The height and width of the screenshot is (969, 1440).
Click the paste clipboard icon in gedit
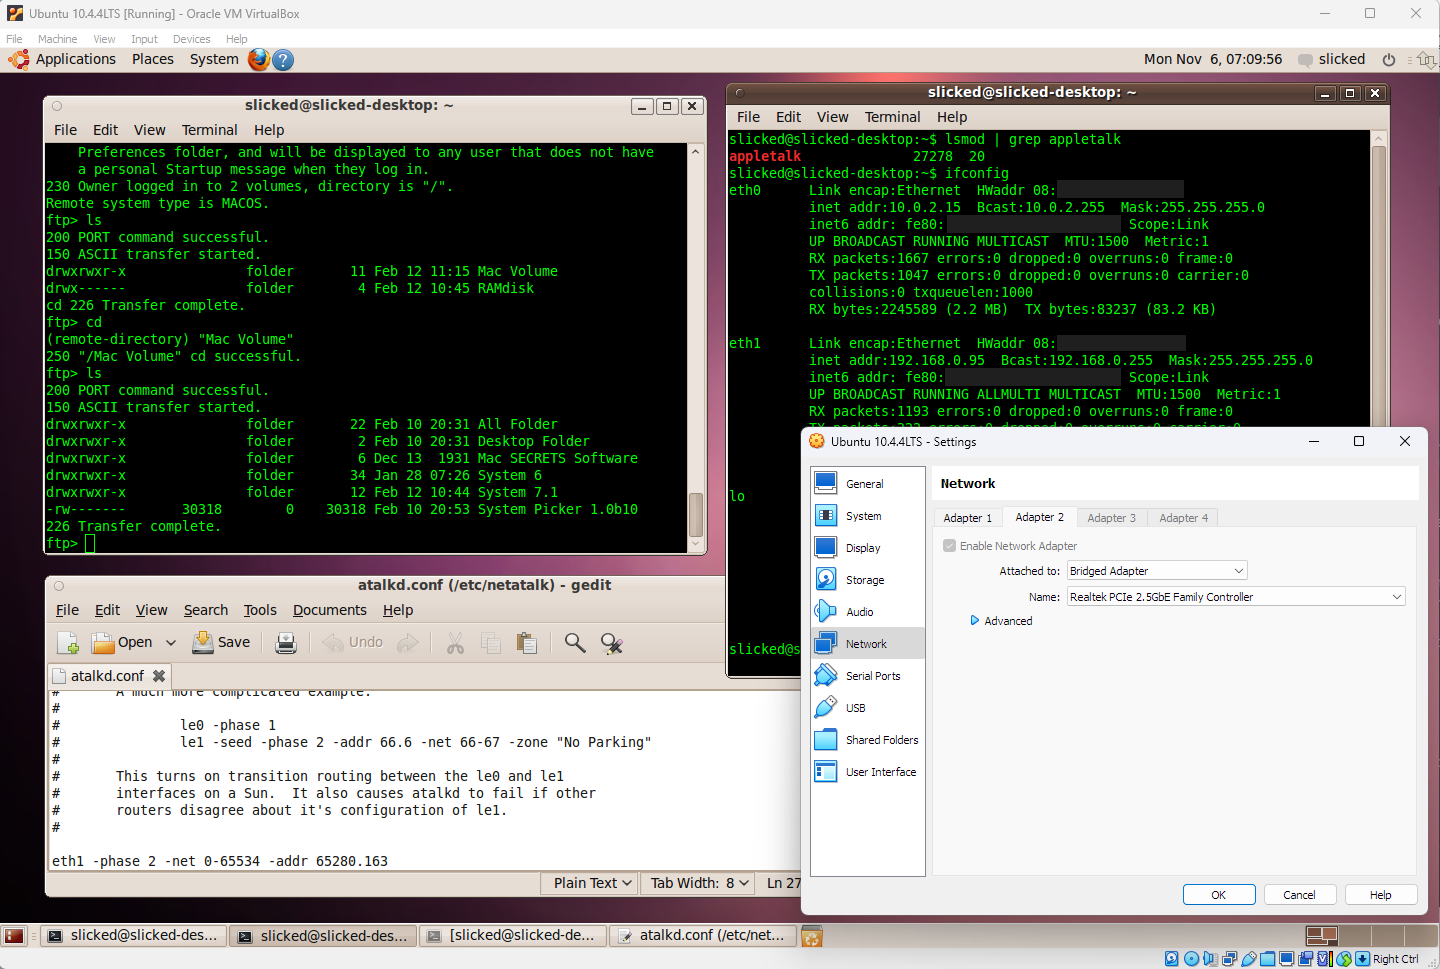pos(527,643)
